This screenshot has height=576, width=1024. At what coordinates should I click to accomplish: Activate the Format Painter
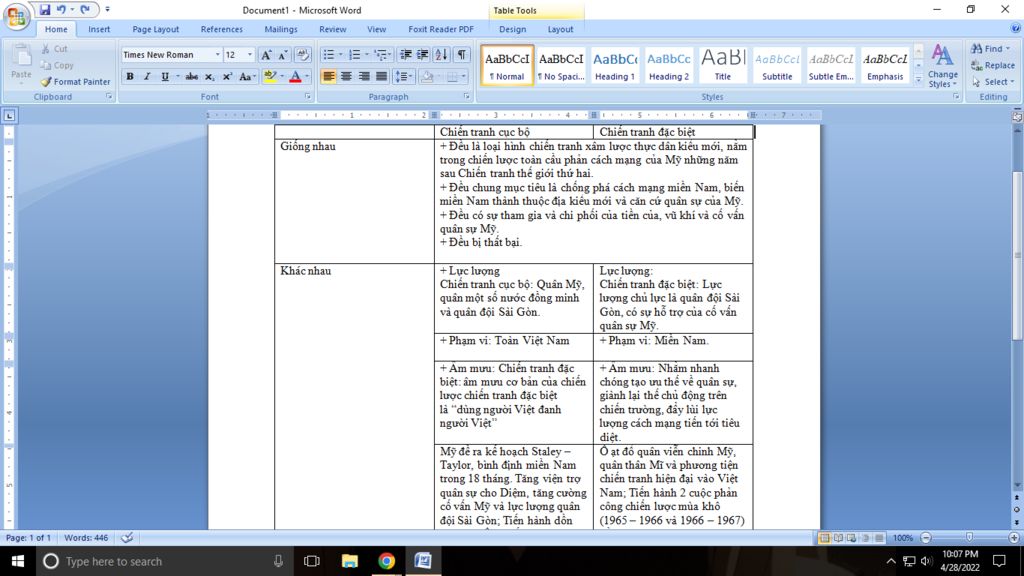(75, 82)
